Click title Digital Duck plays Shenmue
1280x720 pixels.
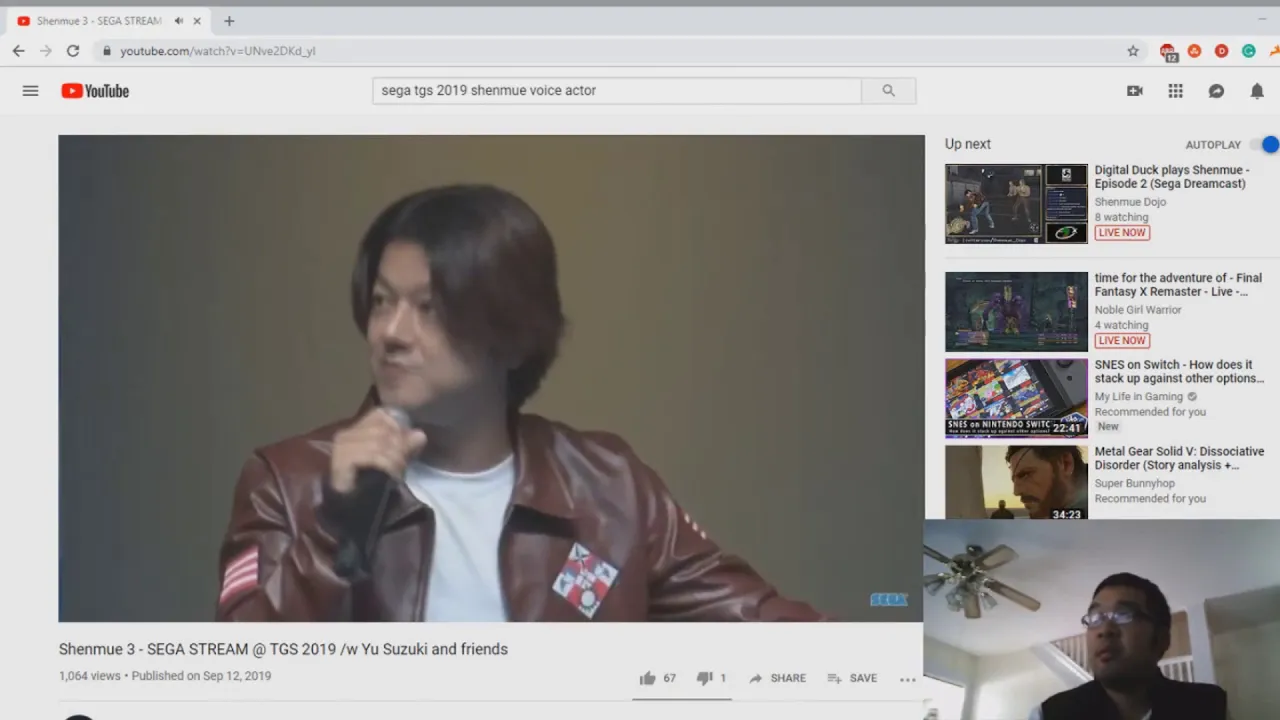(x=1172, y=177)
